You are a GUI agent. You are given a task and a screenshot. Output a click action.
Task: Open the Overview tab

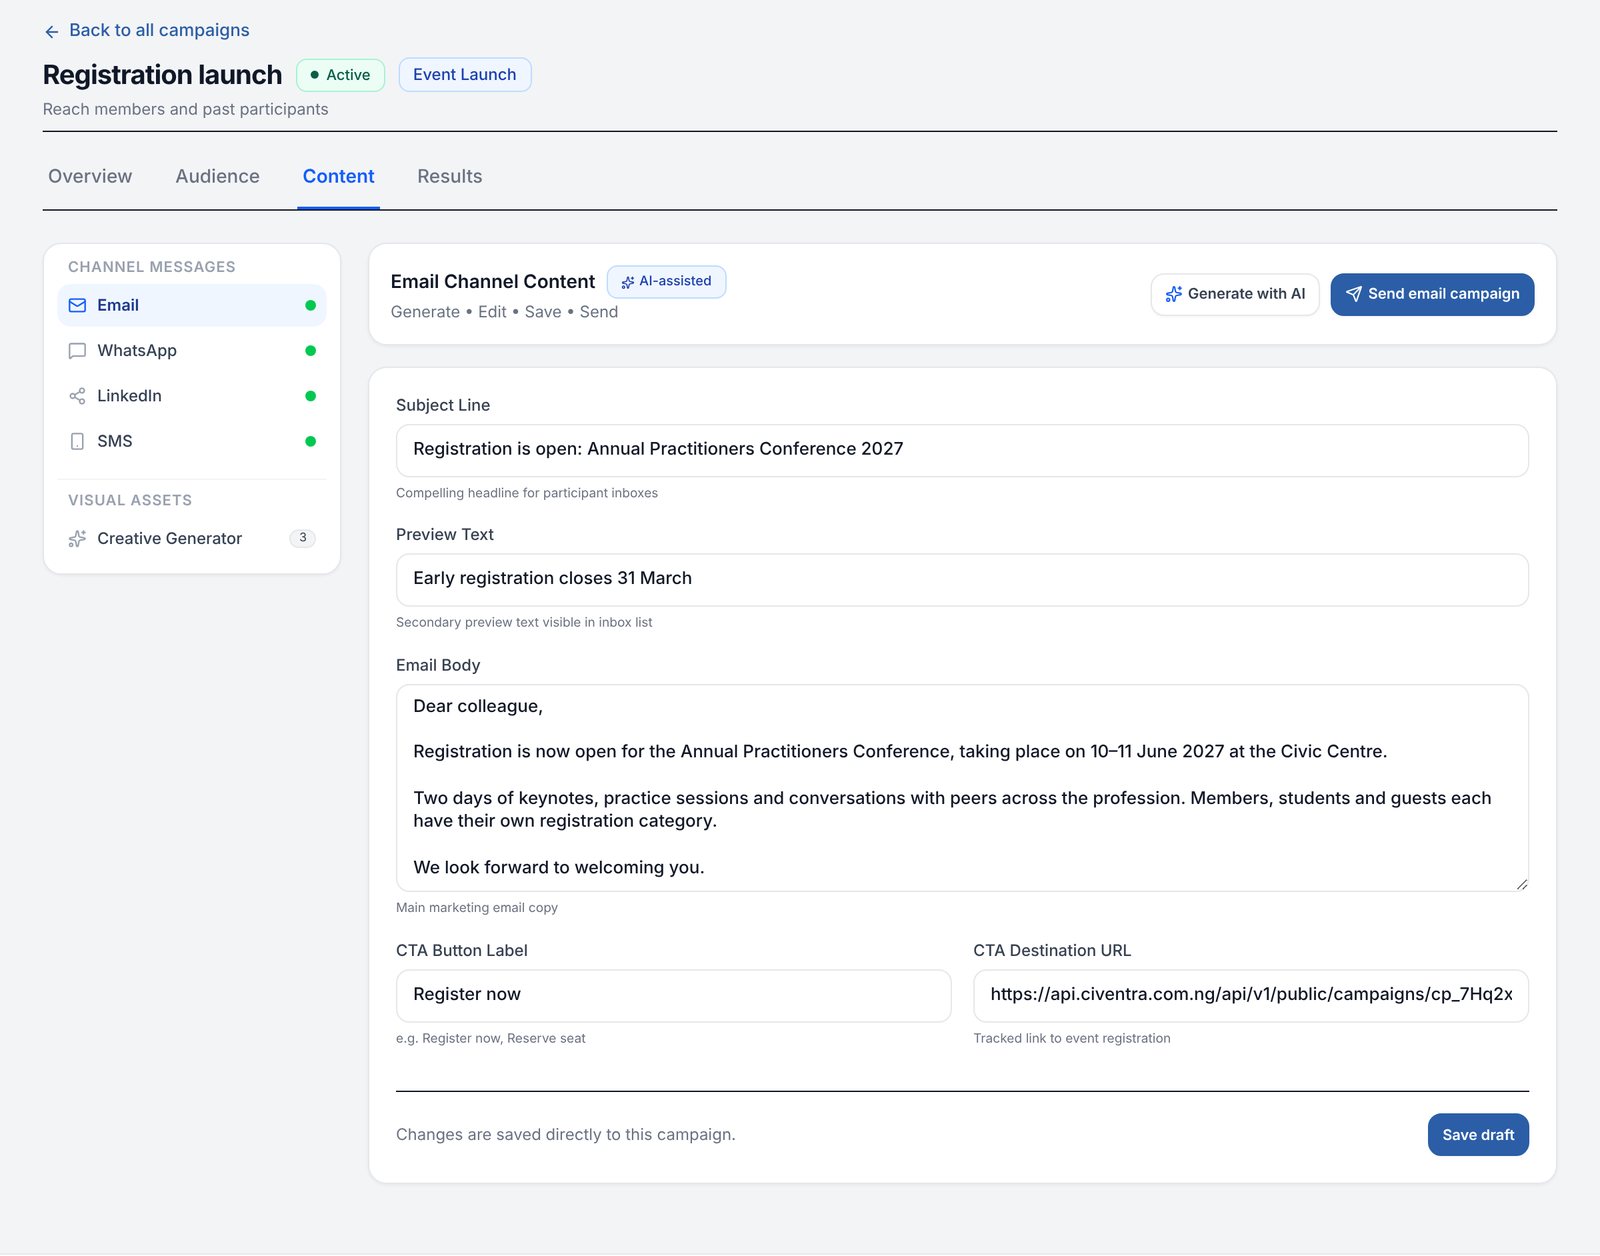pos(90,177)
